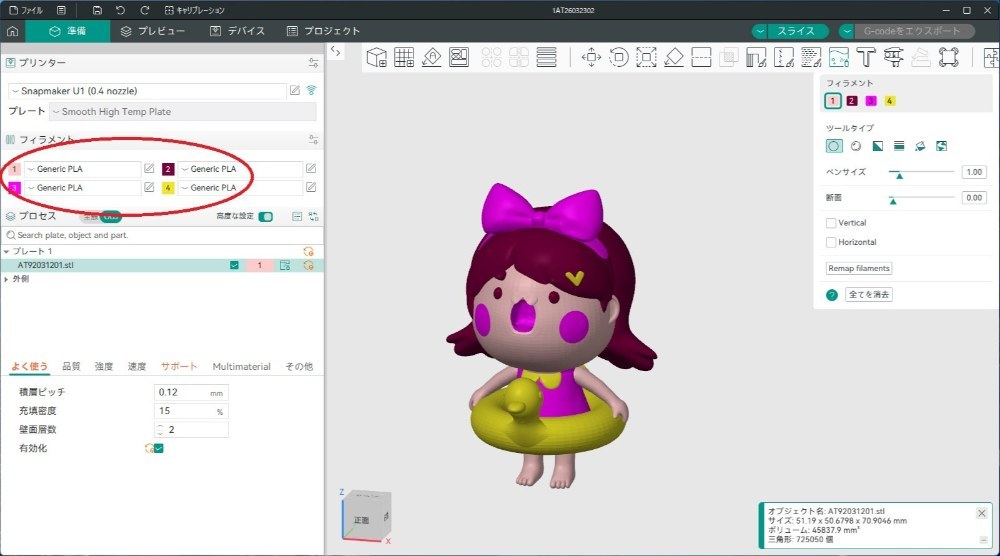Close the object info notification
1000x556 pixels.
982,513
